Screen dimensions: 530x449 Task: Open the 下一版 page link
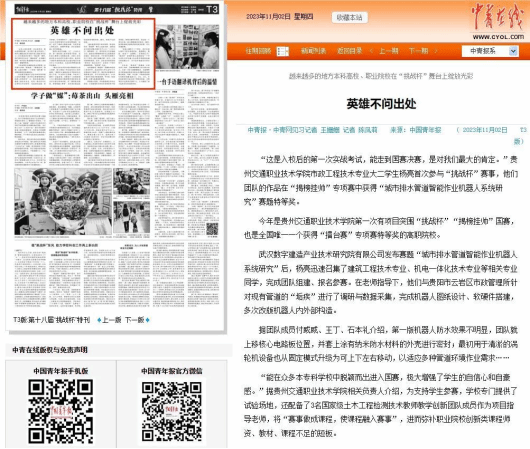point(135,320)
